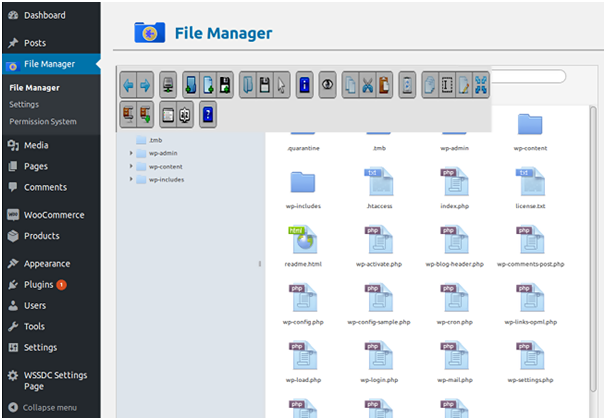606x420 pixels.
Task: Select the wp-content folder thumbnail
Action: [530, 124]
